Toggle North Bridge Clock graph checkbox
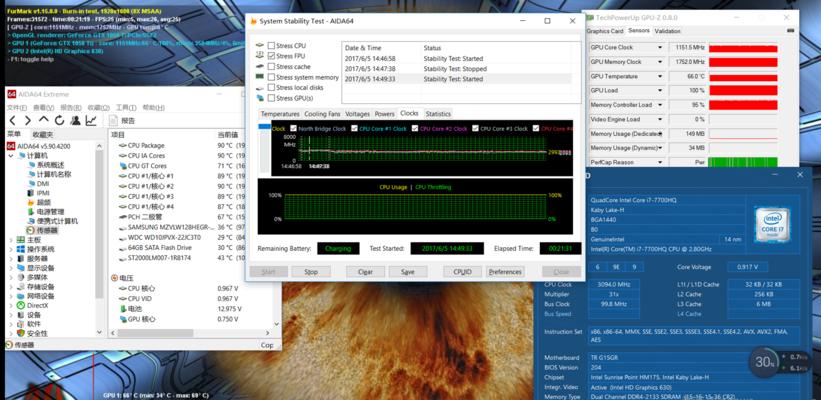The image size is (821, 400). [293, 128]
